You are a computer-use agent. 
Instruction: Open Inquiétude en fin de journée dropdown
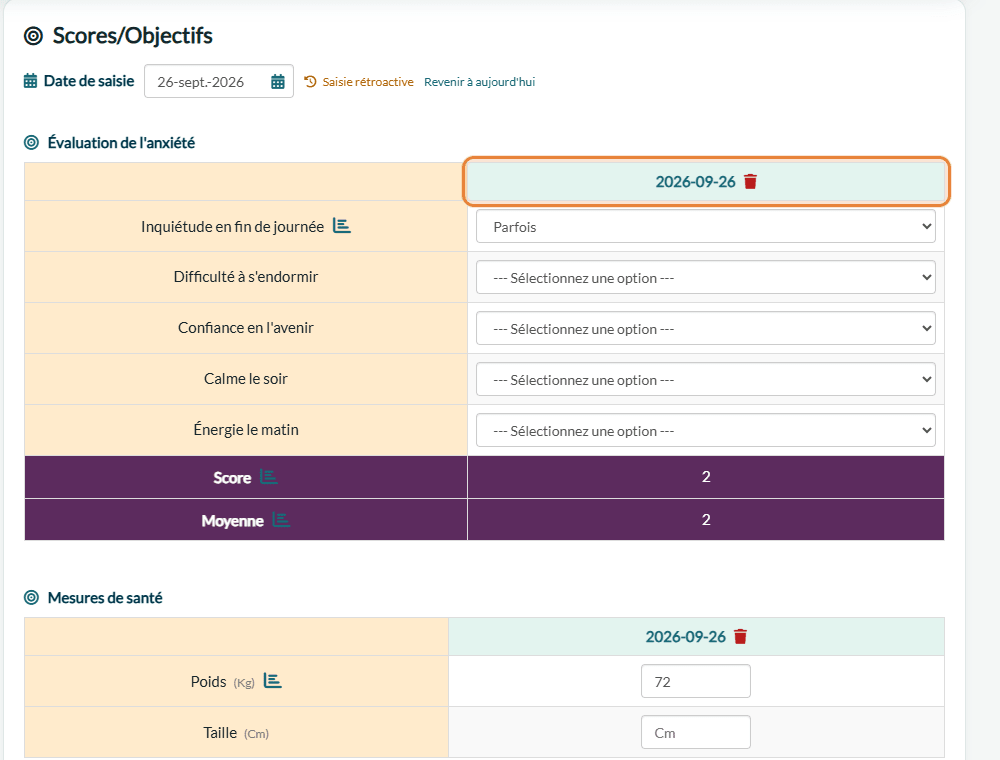click(x=705, y=226)
